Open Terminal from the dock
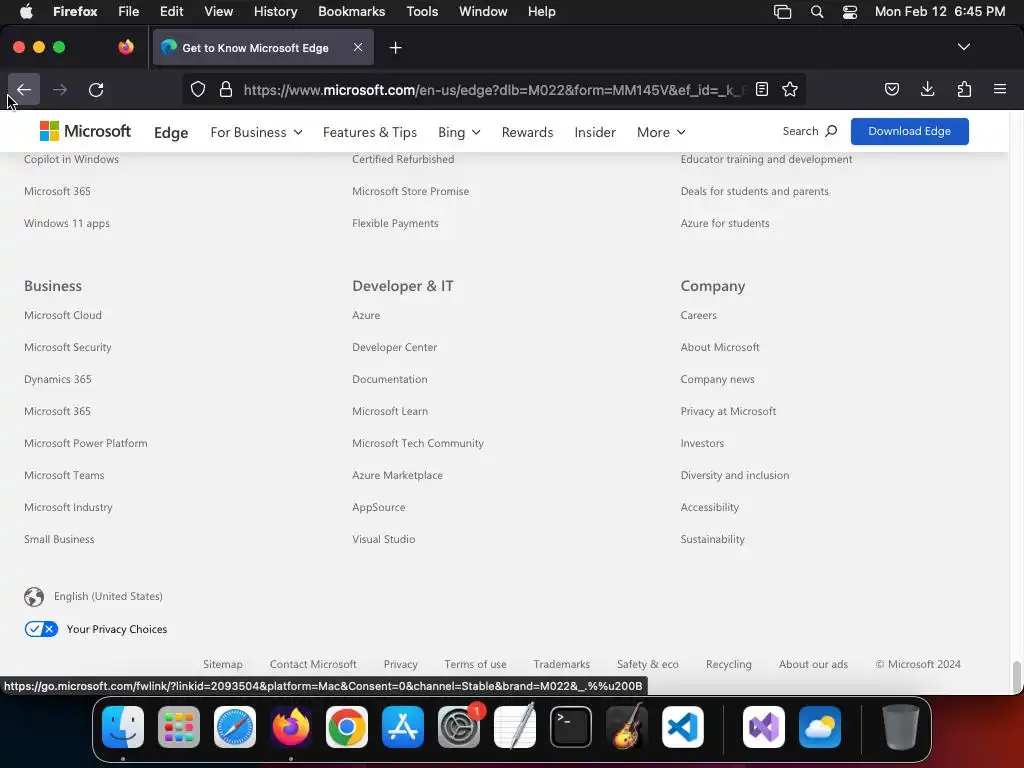 pyautogui.click(x=571, y=727)
